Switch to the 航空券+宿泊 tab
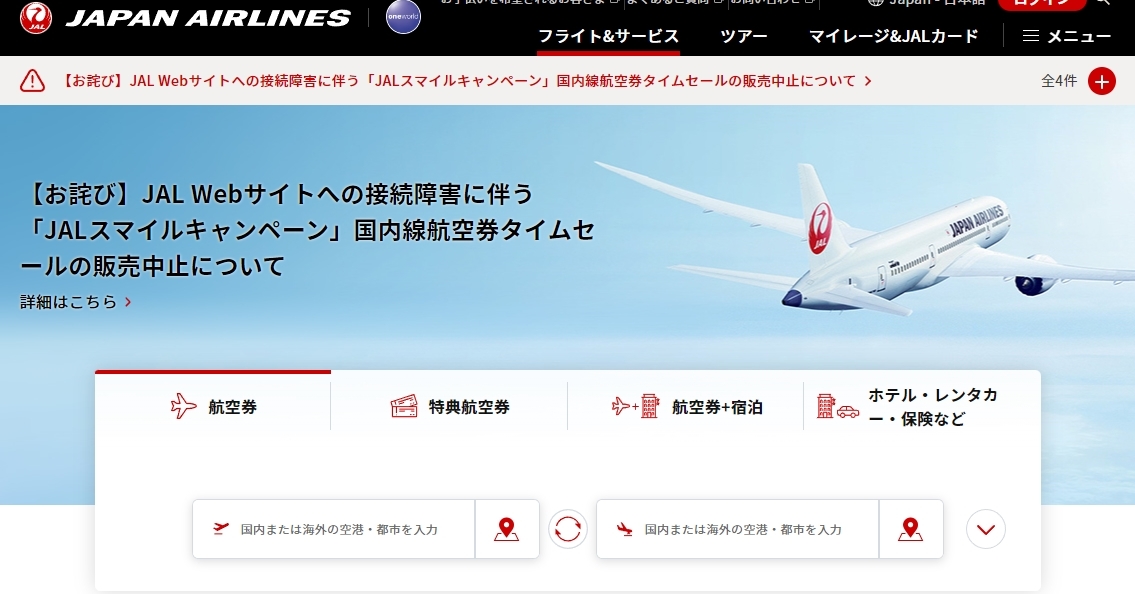This screenshot has height=594, width=1135. (685, 406)
